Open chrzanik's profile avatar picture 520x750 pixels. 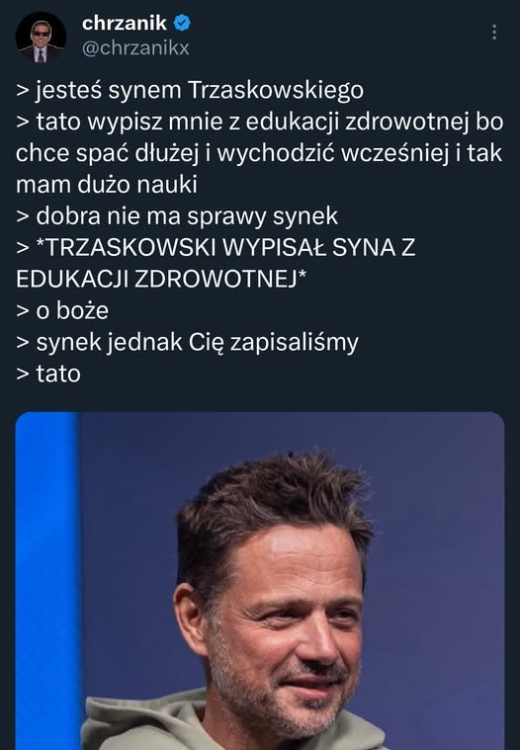tap(40, 37)
